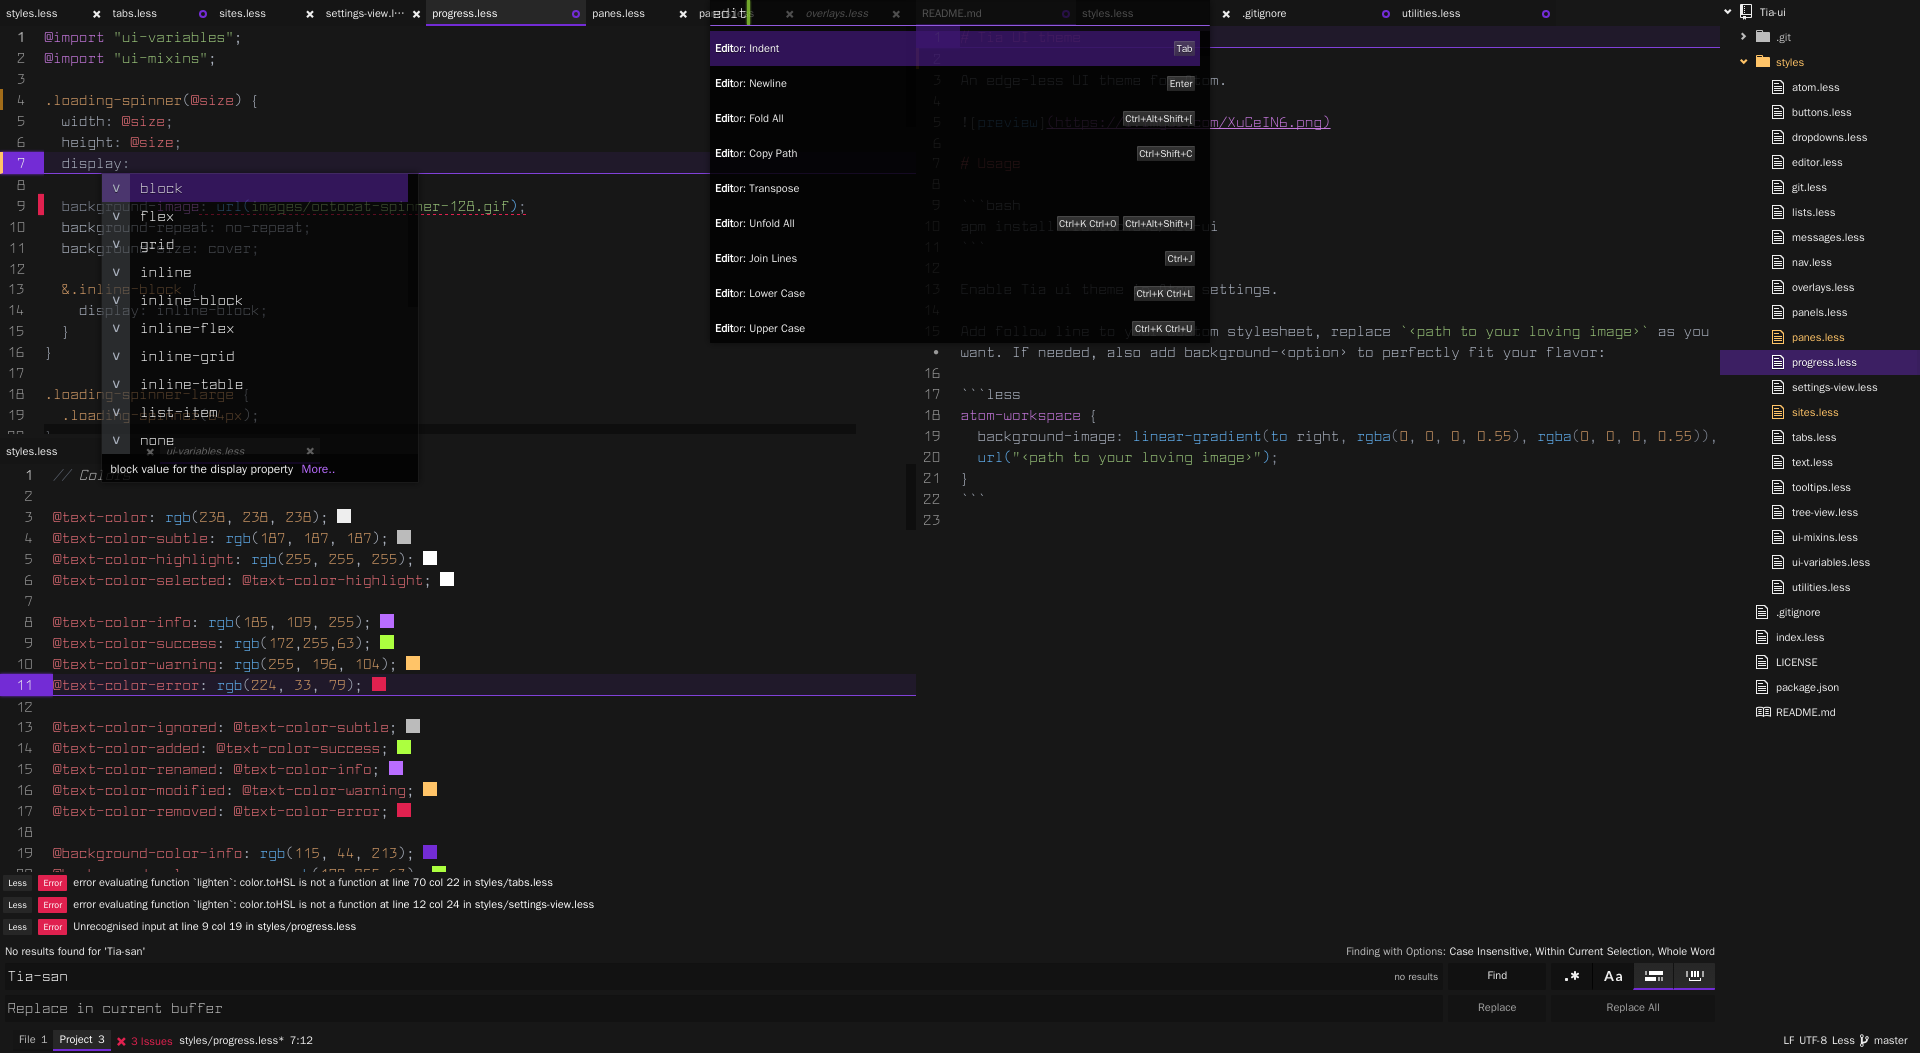Viewport: 1920px width, 1053px height.
Task: Click the value icon beside 'inline-grid' suggestion
Action: coord(116,356)
